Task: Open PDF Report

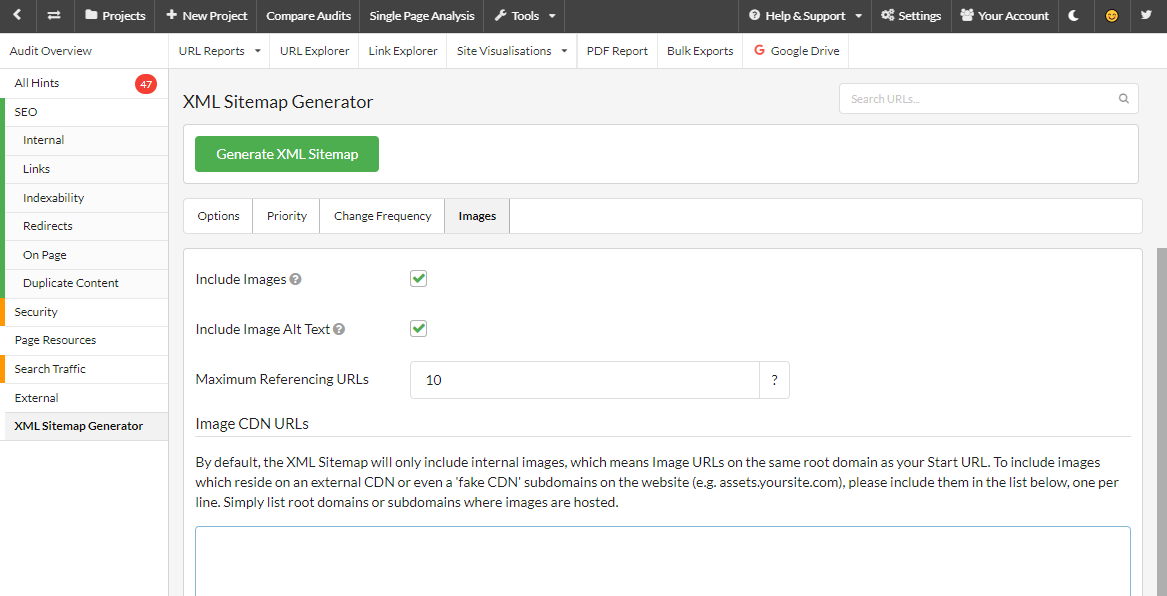Action: point(617,51)
